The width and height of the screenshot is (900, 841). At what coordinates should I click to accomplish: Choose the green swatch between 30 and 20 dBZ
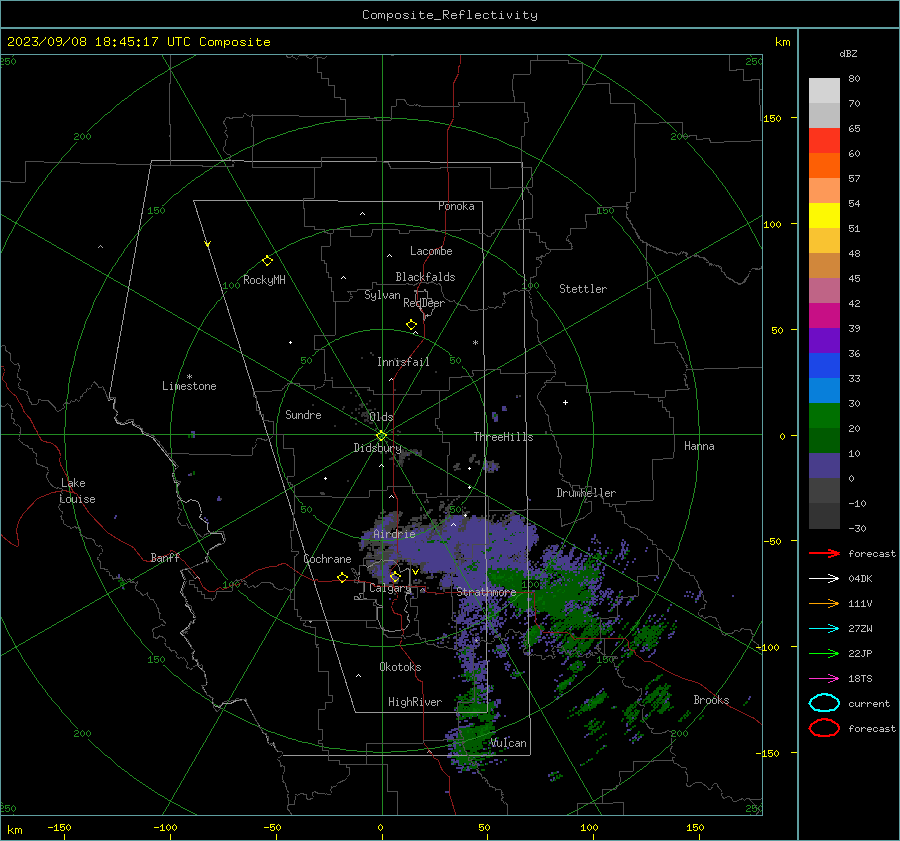824,416
